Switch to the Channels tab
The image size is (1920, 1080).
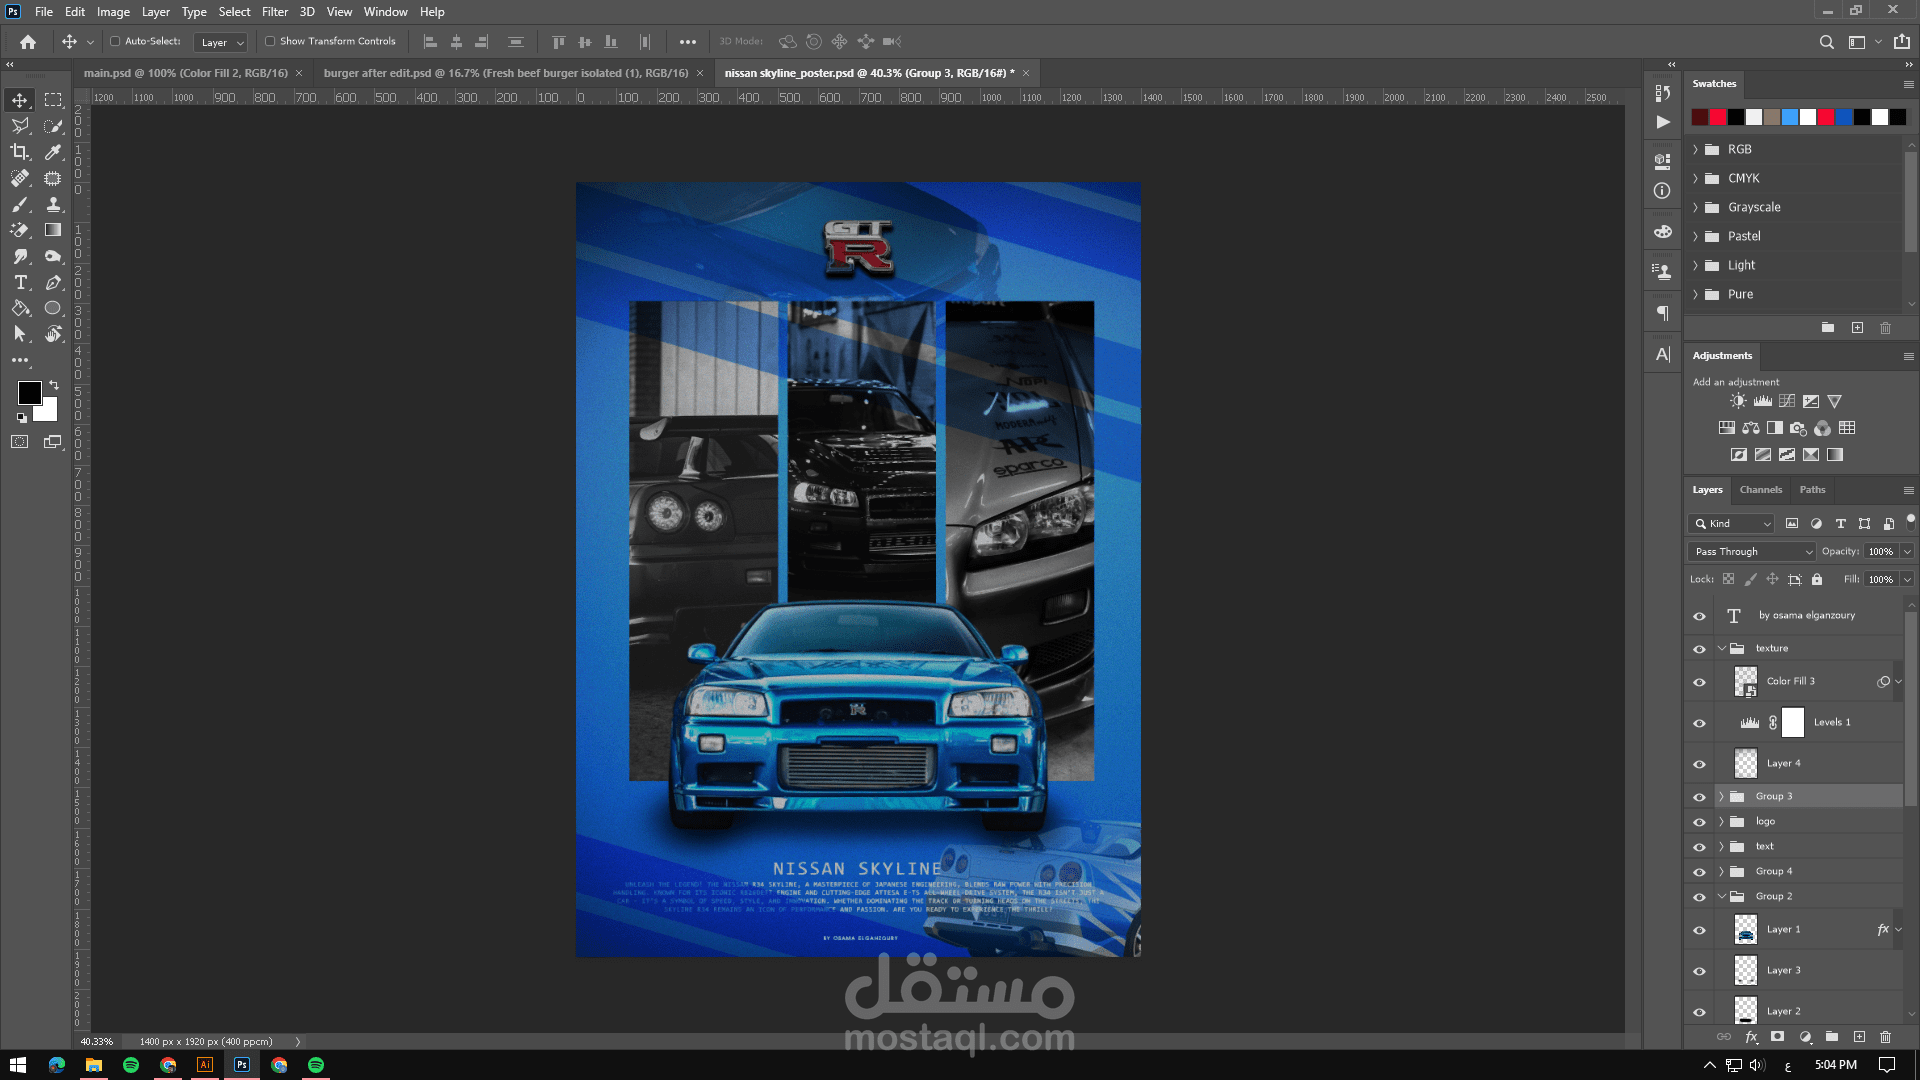click(x=1760, y=490)
